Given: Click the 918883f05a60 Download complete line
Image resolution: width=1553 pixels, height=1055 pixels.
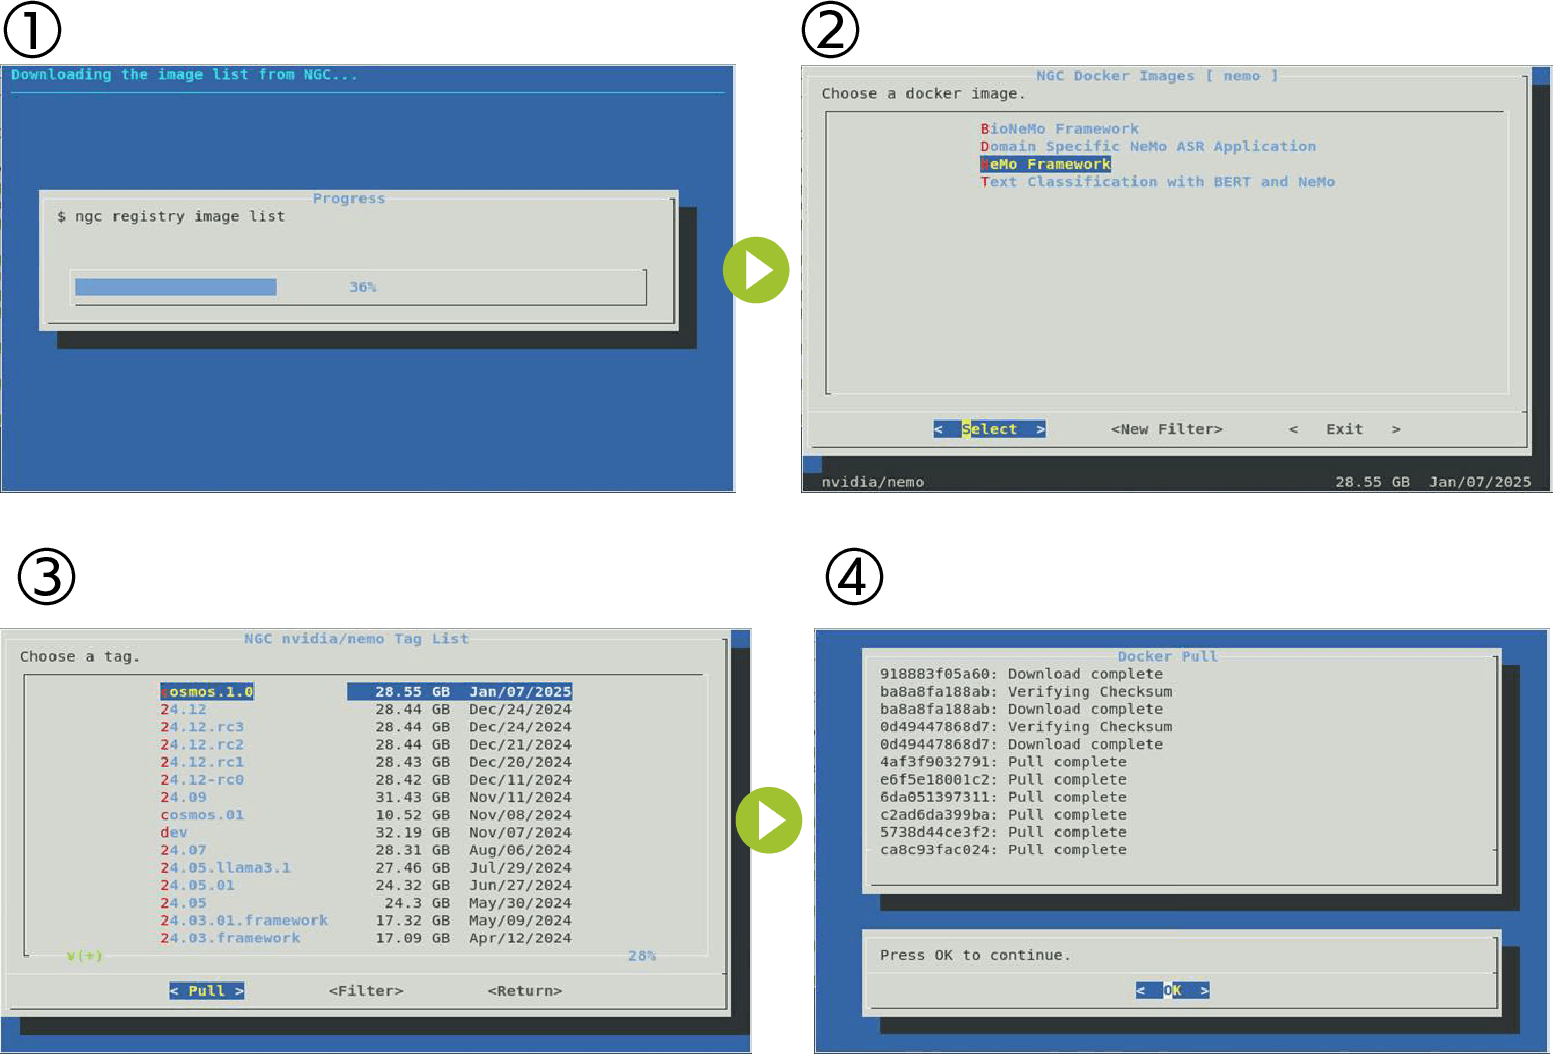Looking at the screenshot, I should [x=1021, y=674].
